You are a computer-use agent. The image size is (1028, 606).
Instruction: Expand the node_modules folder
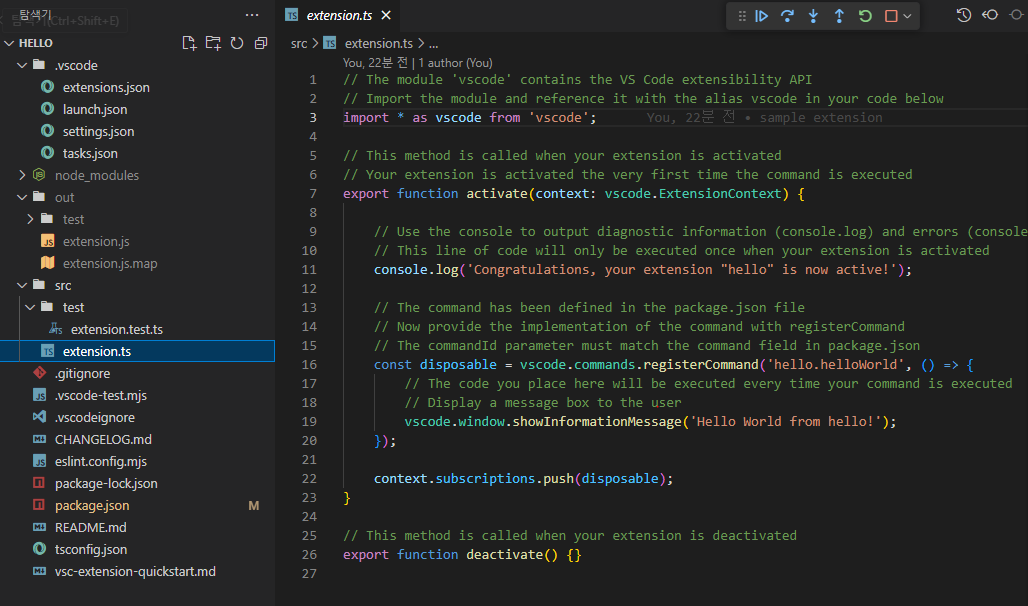pos(22,175)
